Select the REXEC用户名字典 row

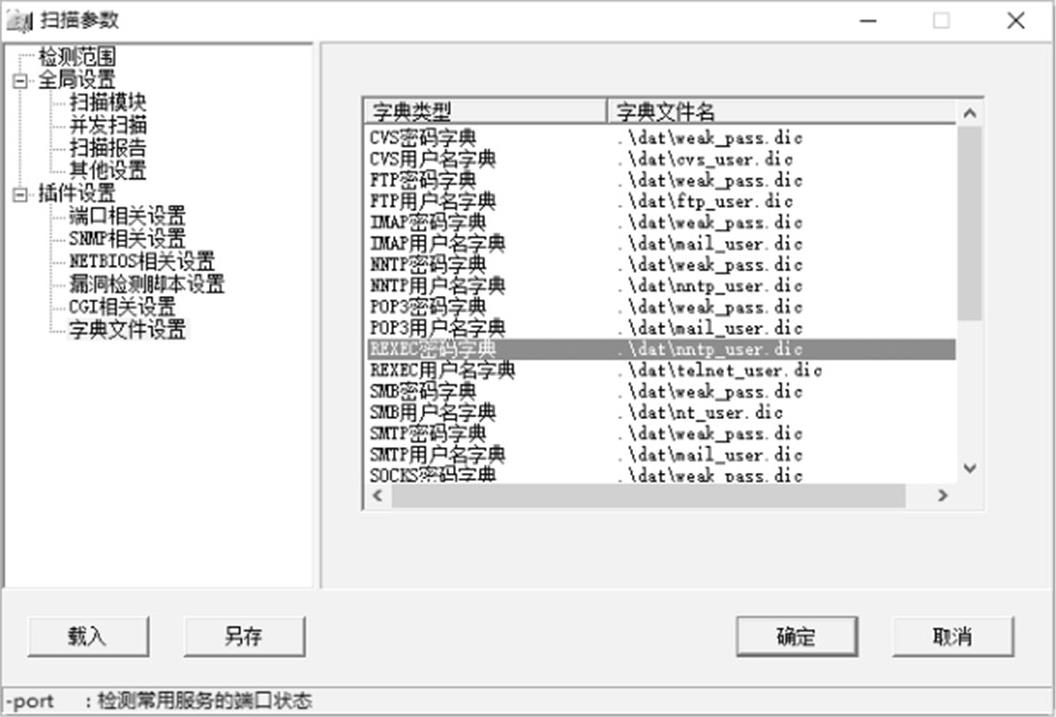pos(661,370)
